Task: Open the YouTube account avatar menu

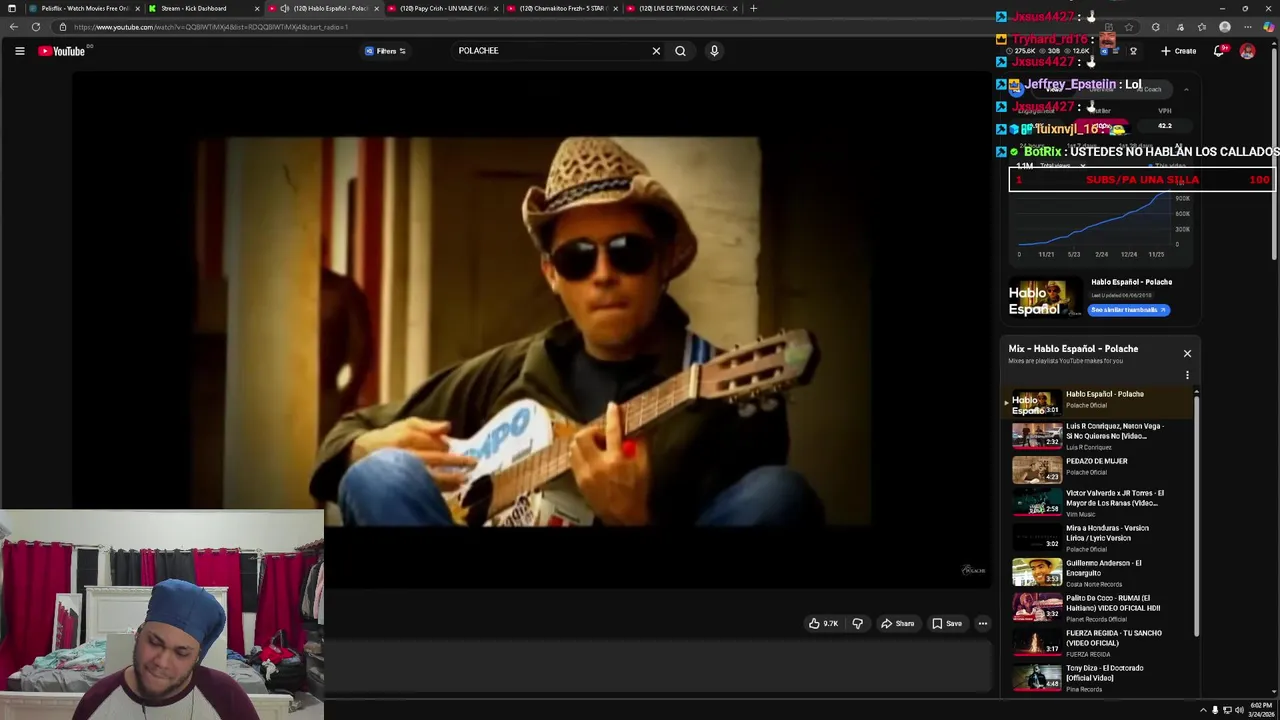Action: [x=1247, y=51]
